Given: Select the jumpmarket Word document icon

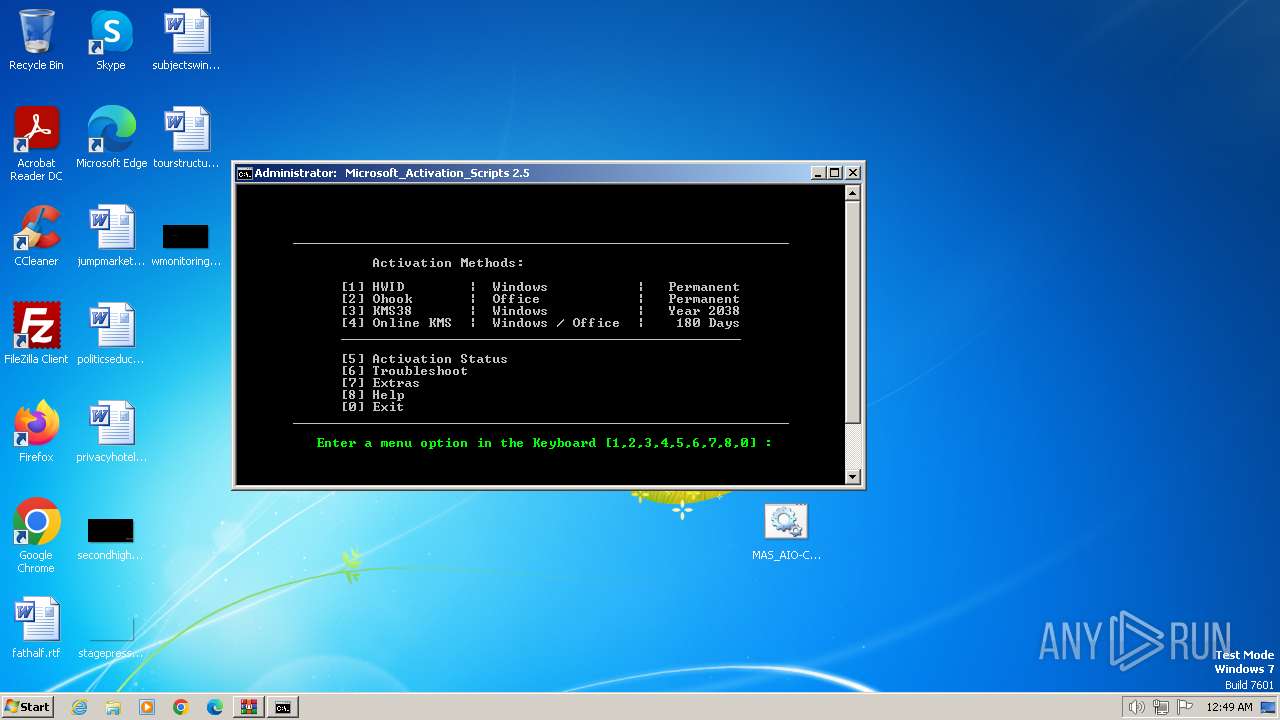Looking at the screenshot, I should tap(111, 236).
